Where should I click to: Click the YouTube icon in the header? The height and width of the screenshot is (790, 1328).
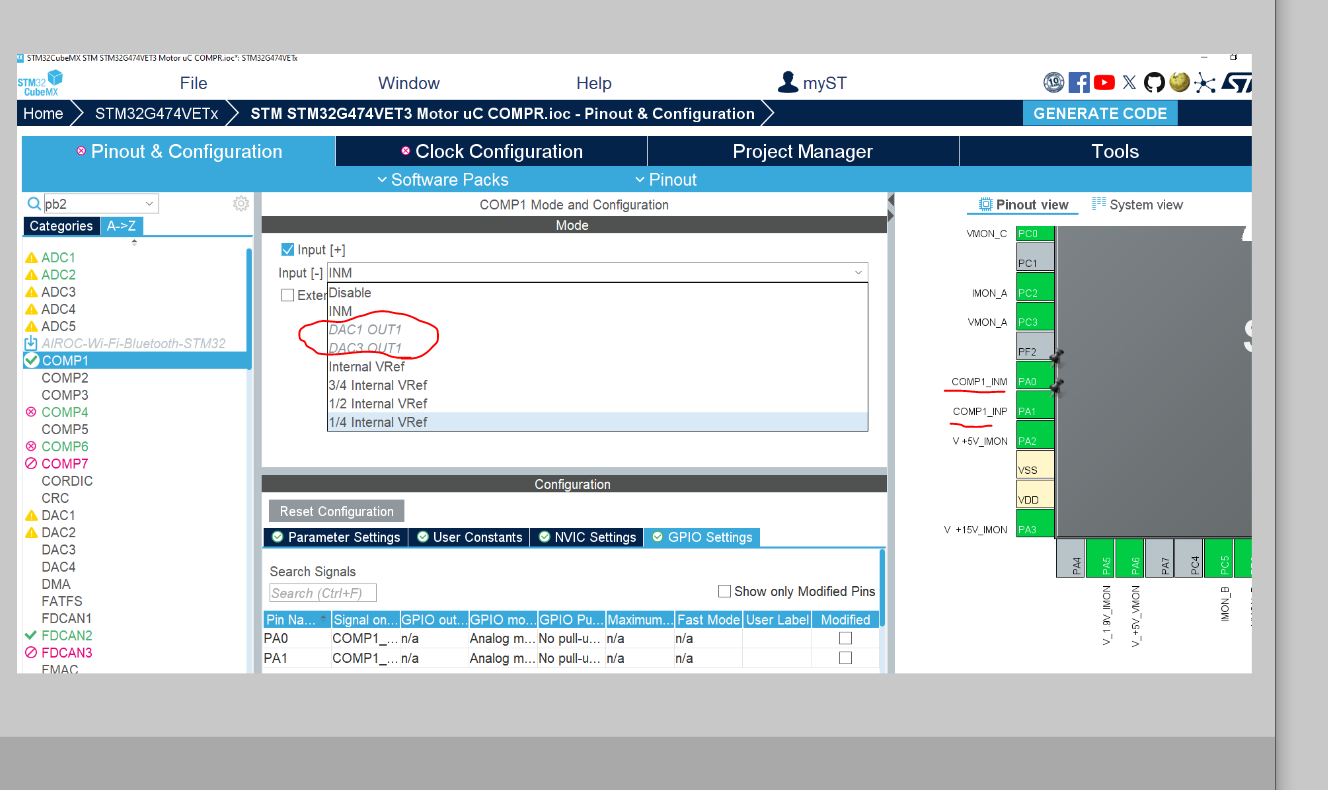pyautogui.click(x=1104, y=82)
